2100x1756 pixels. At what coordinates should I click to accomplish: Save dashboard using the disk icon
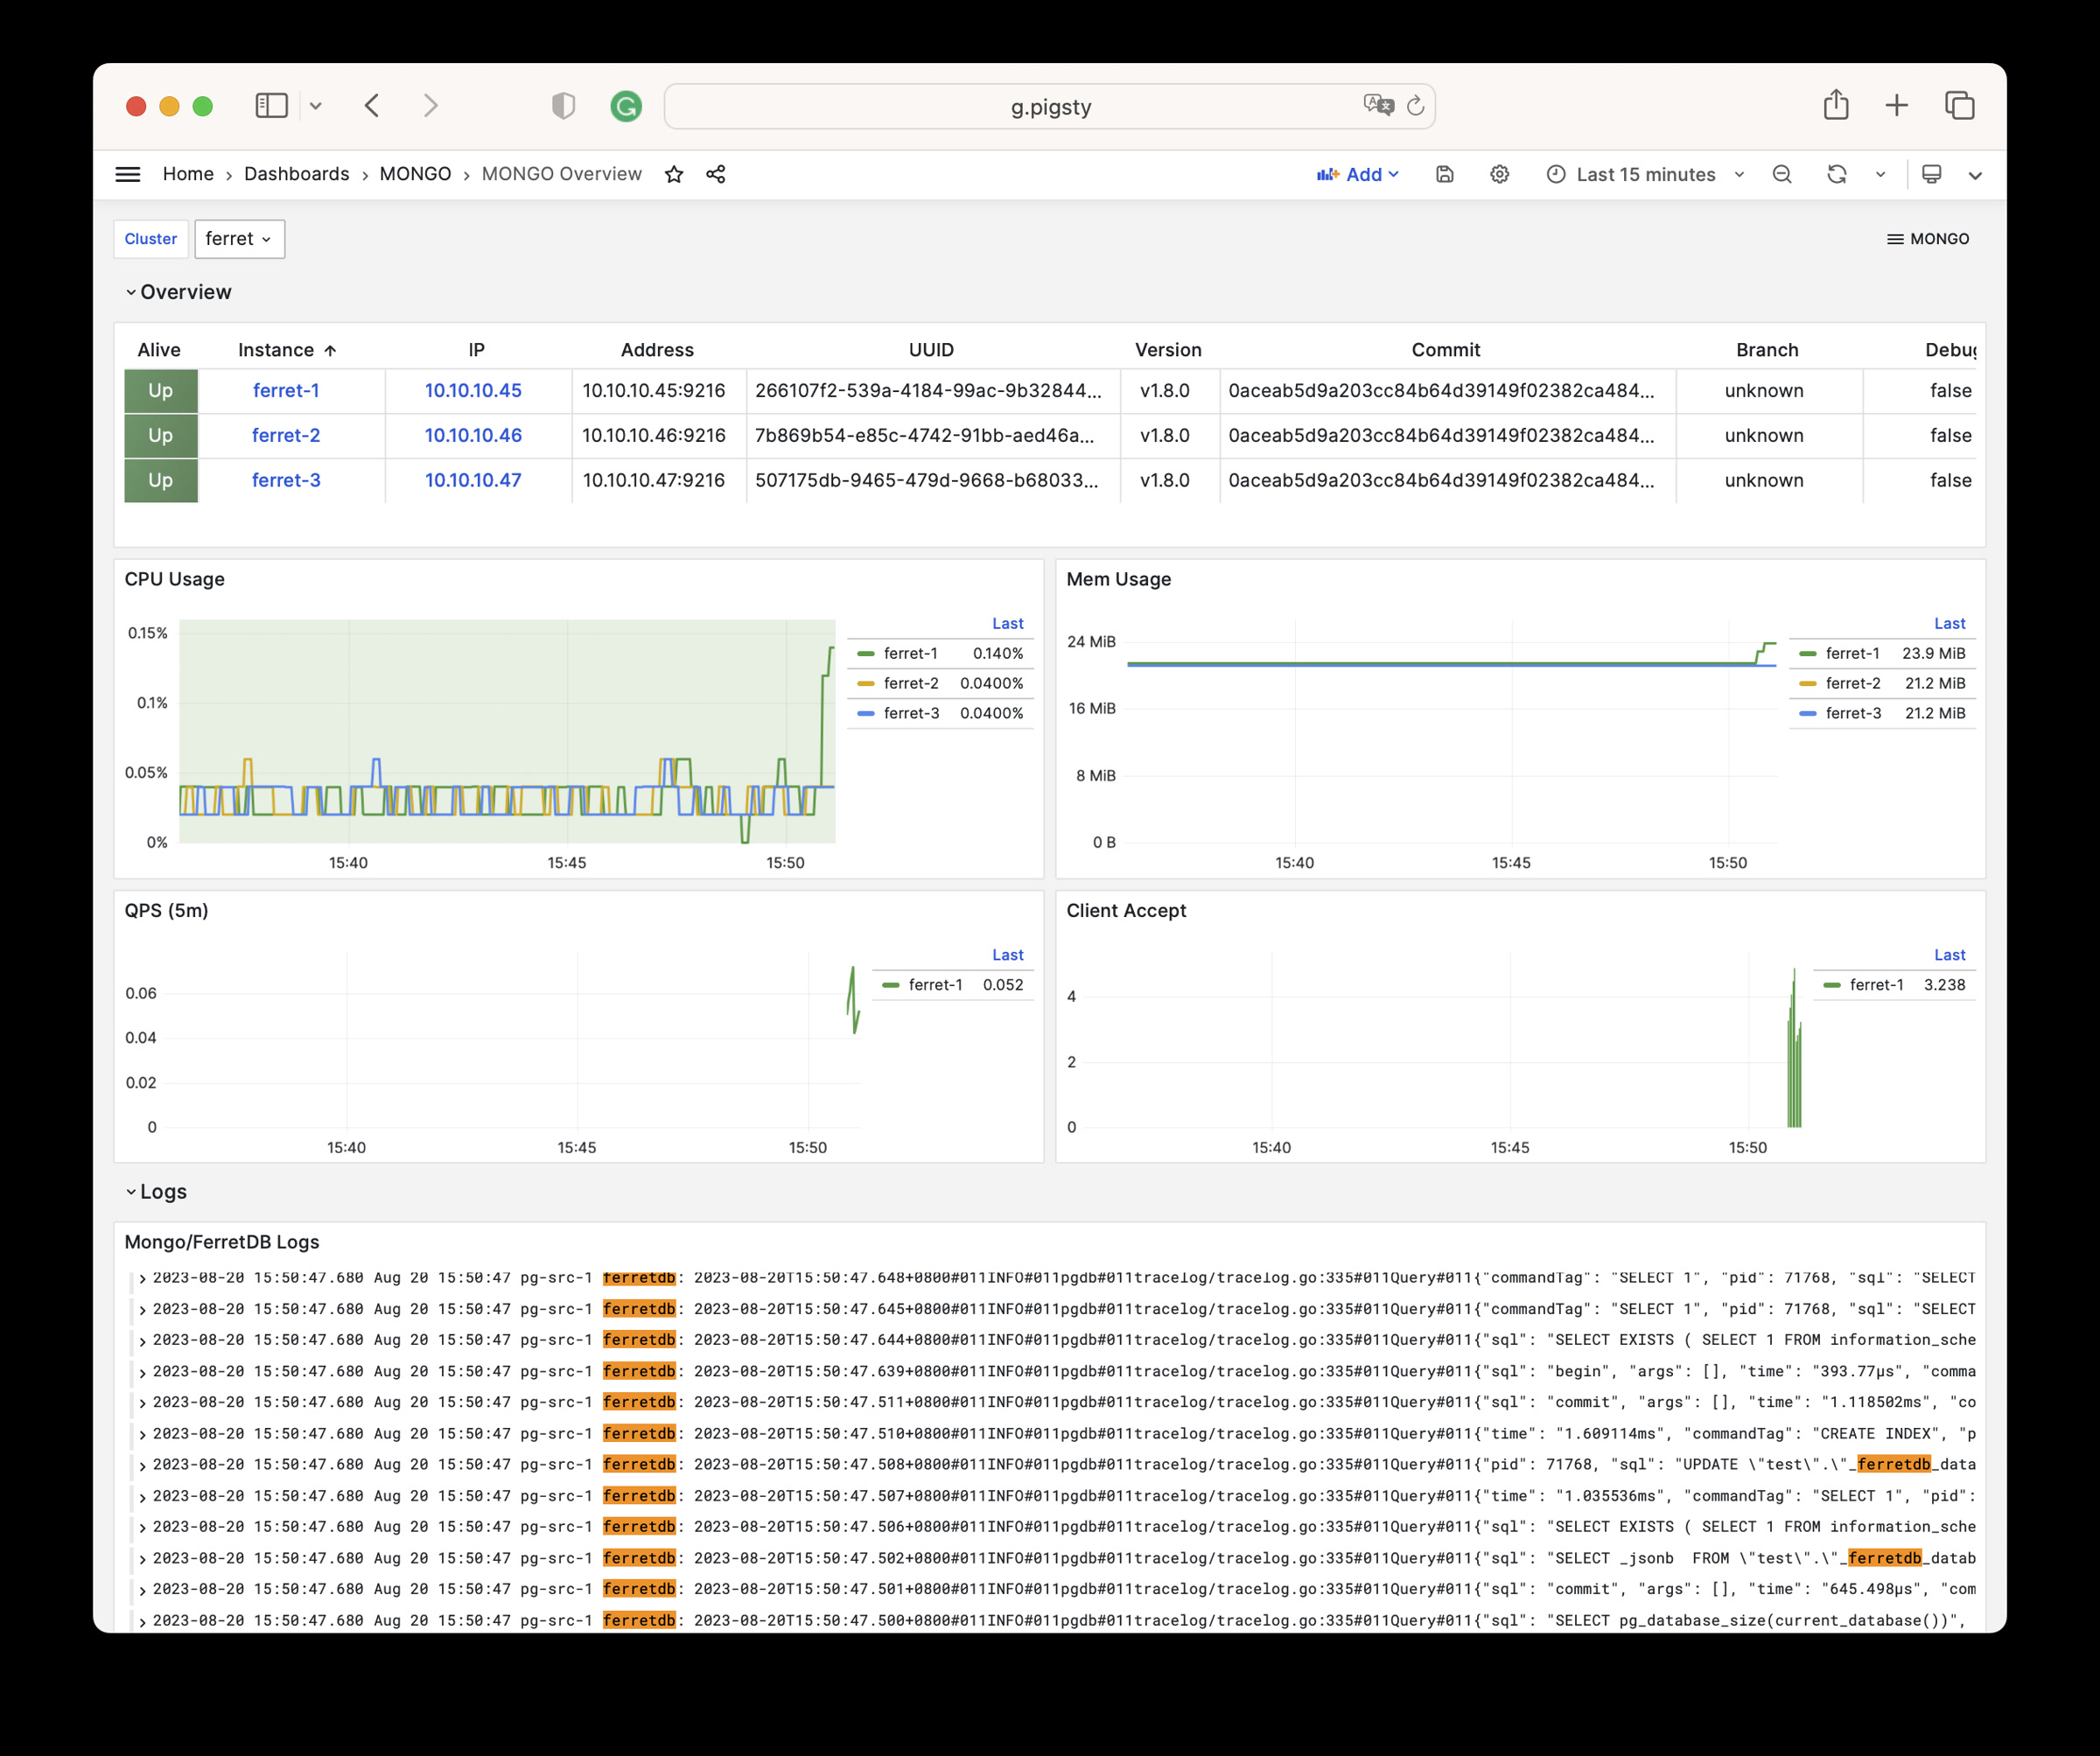1444,174
